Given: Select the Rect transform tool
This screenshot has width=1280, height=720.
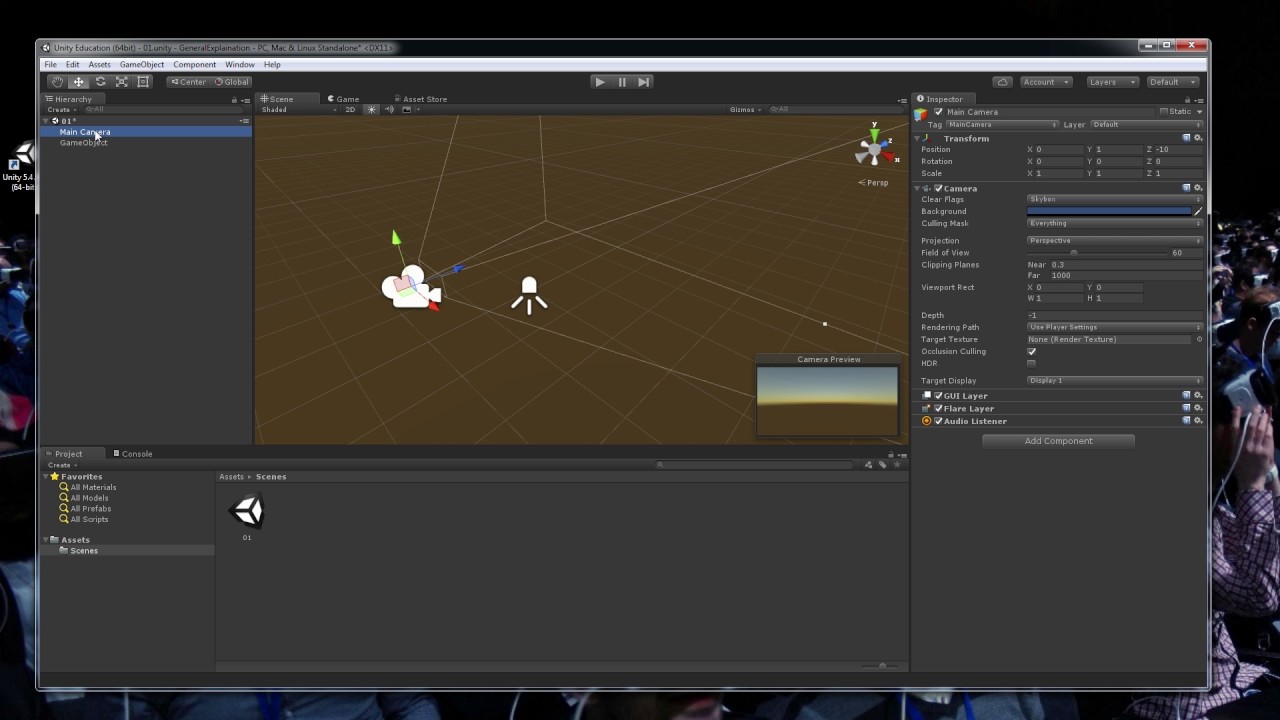Looking at the screenshot, I should (x=143, y=82).
